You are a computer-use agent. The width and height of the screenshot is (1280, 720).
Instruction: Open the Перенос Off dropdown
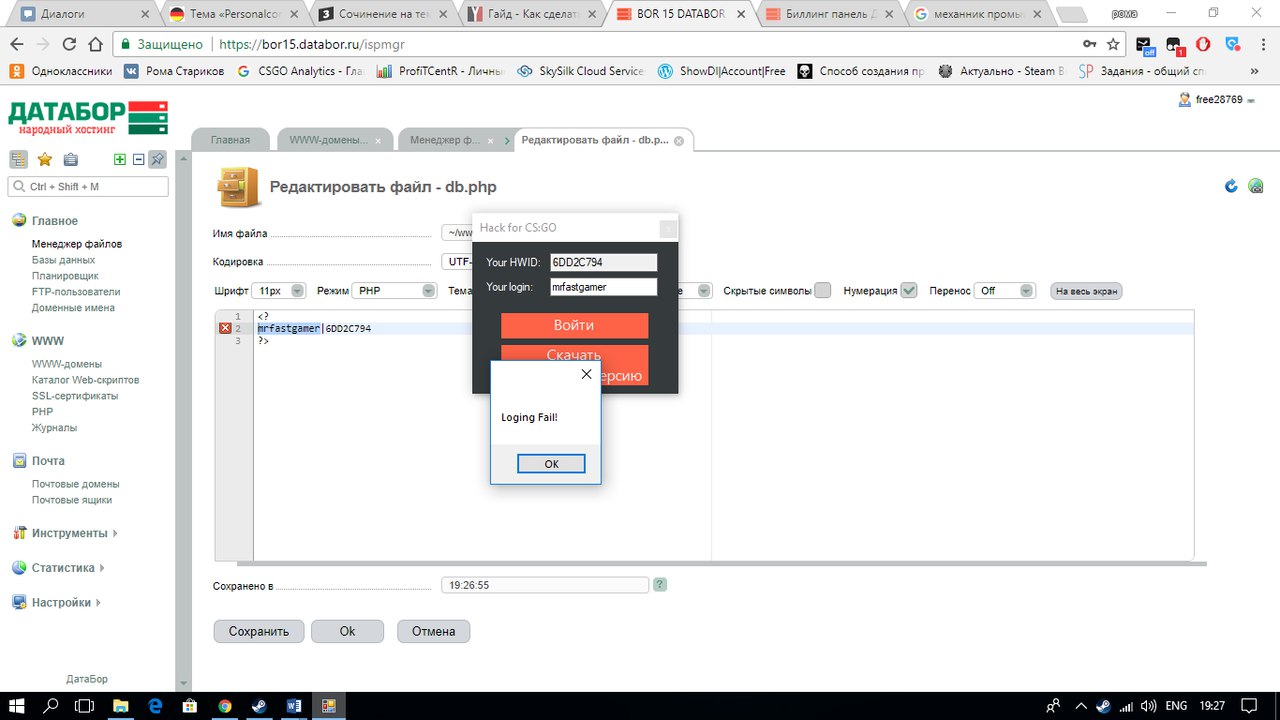(1005, 291)
